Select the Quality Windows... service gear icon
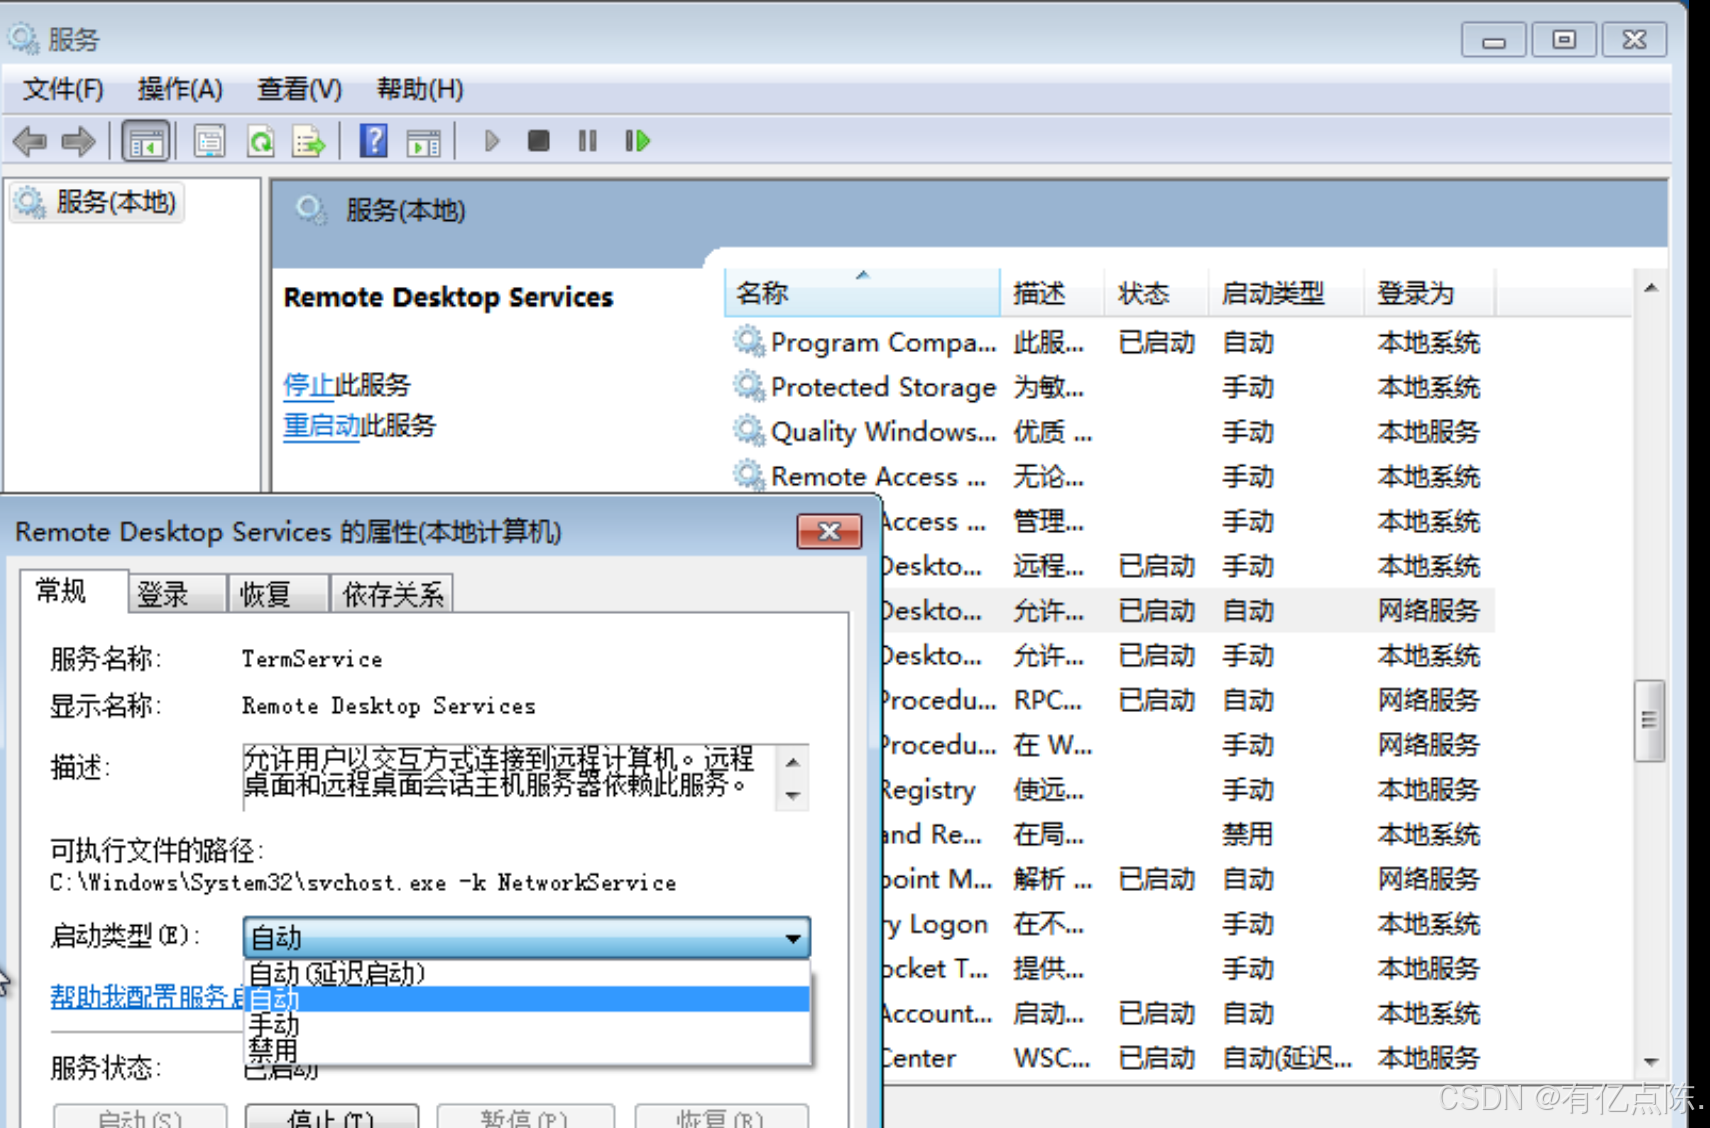 pos(748,431)
